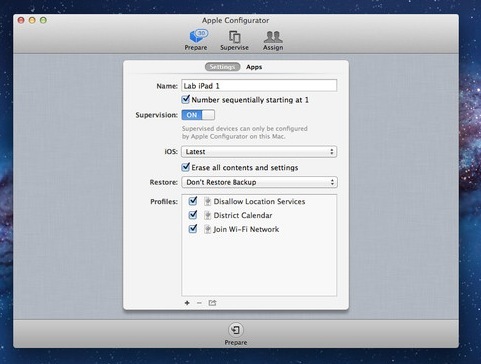Select the District Calendar profile icon

click(207, 215)
